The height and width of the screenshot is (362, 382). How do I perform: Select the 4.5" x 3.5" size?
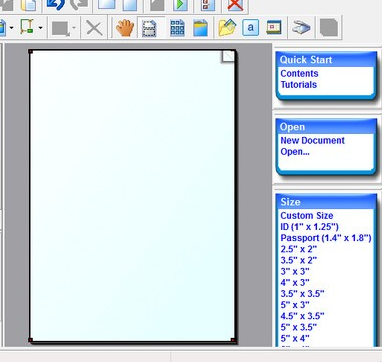(302, 316)
